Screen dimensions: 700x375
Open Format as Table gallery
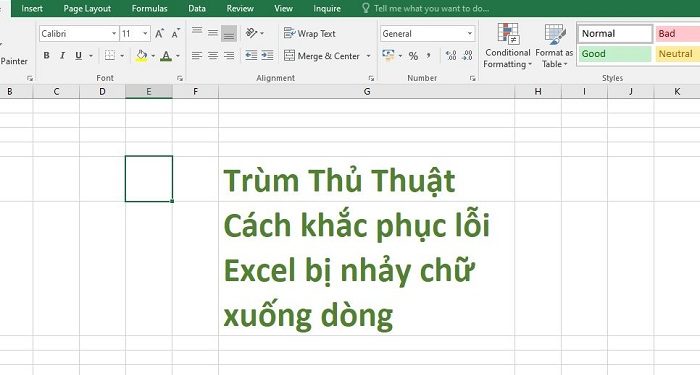(554, 46)
